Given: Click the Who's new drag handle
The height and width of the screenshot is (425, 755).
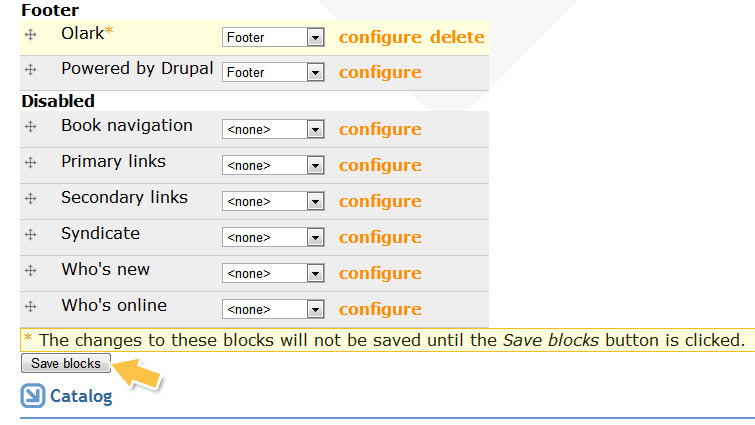Looking at the screenshot, I should pos(31,272).
